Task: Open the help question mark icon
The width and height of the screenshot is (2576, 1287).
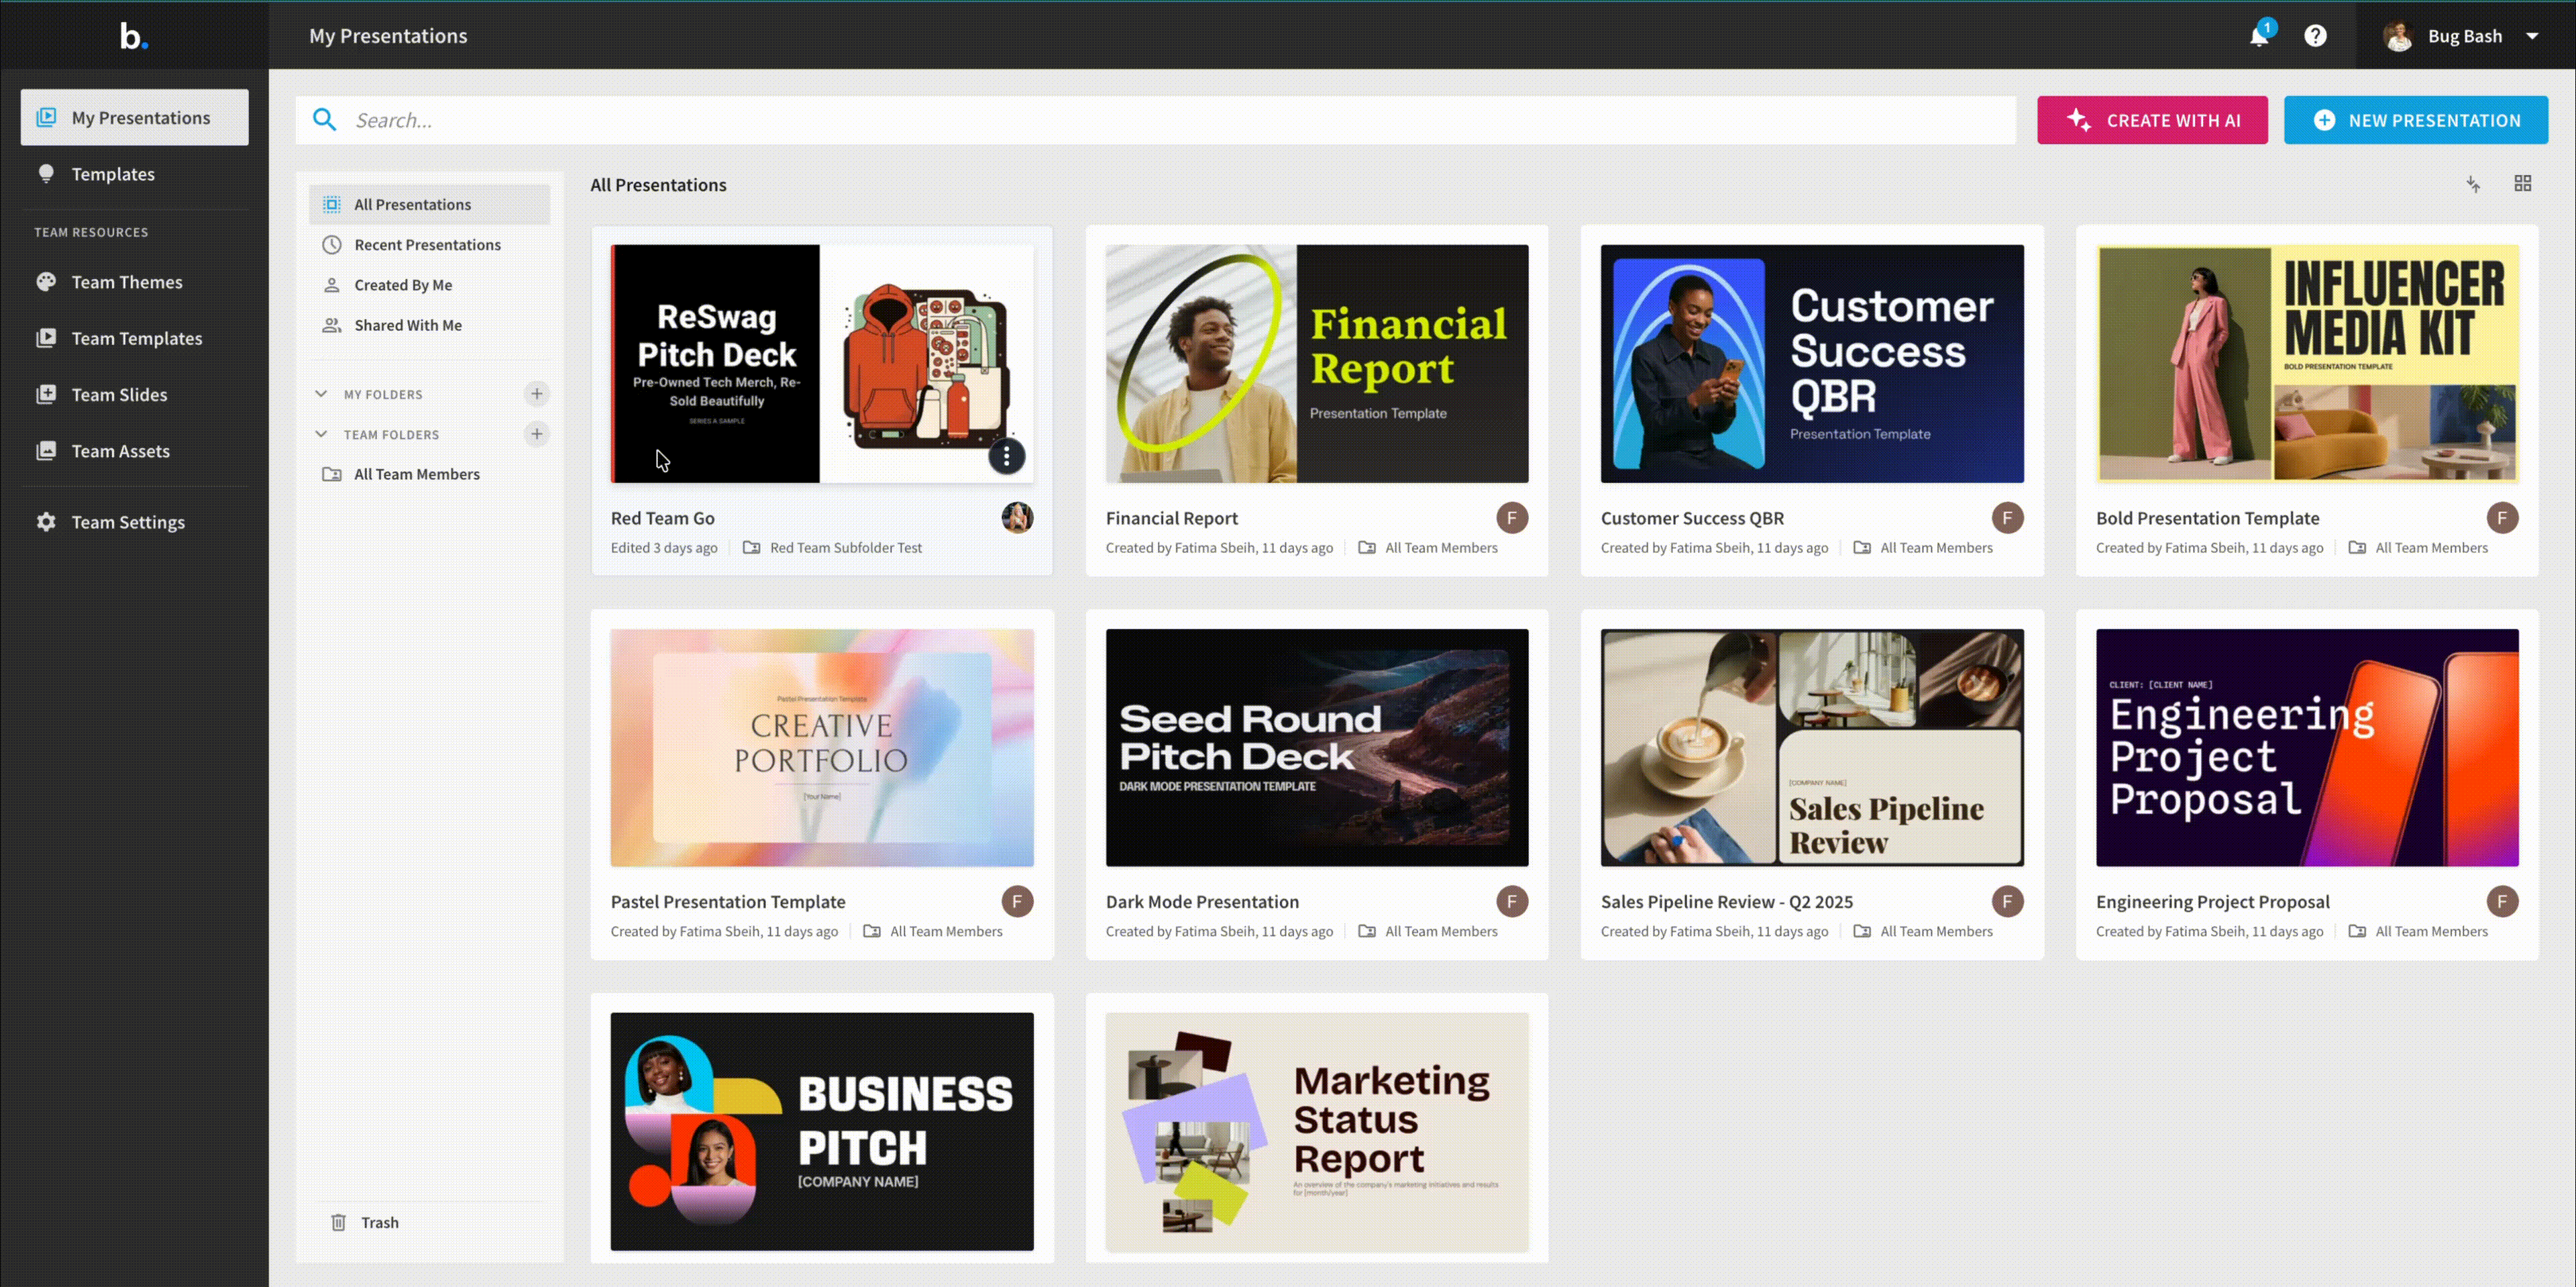Action: pos(2315,36)
